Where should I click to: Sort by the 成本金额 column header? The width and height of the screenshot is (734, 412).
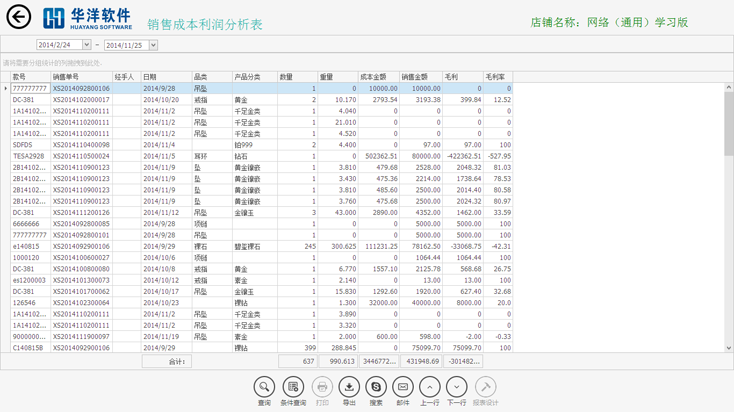[379, 77]
